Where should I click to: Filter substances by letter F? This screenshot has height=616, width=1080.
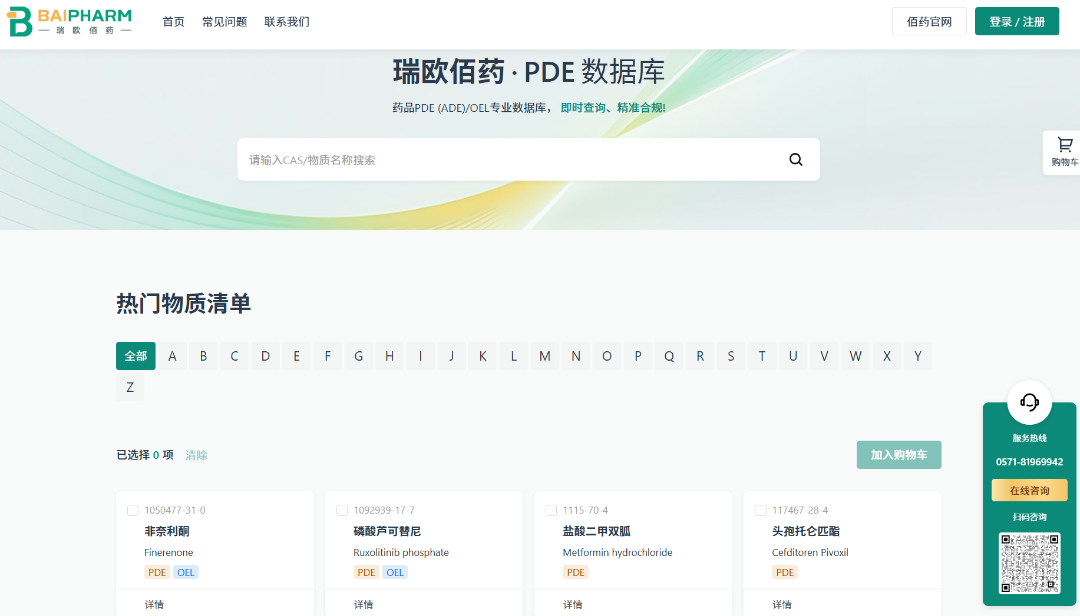click(x=327, y=356)
